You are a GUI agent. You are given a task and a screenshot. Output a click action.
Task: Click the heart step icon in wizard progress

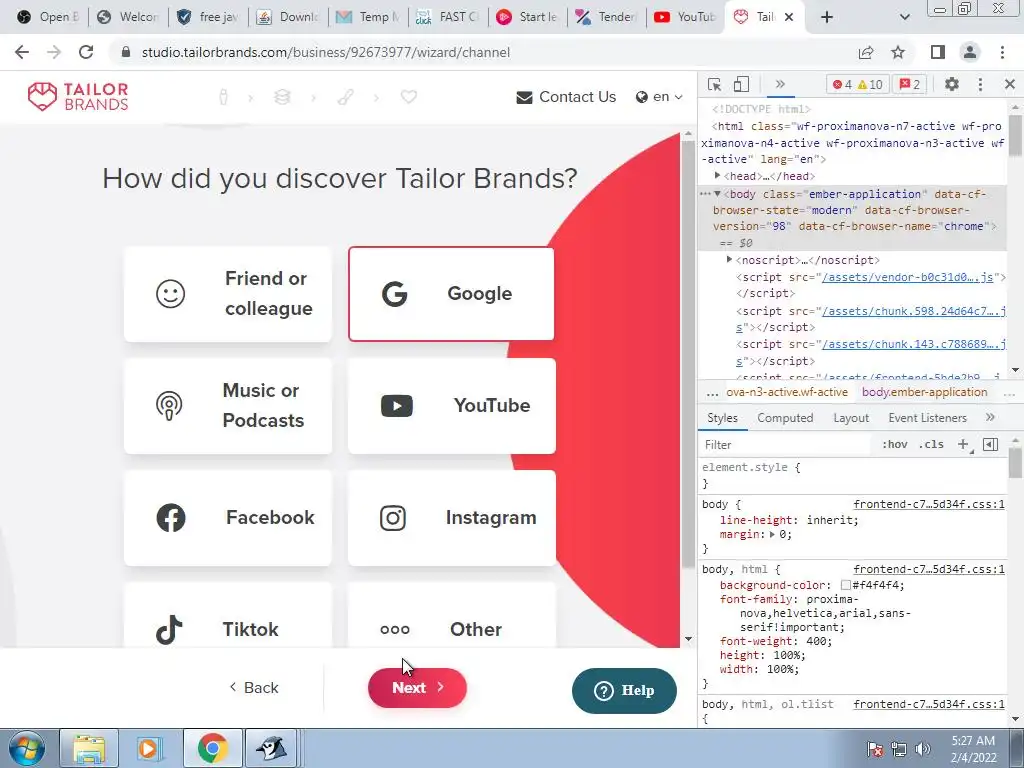pyautogui.click(x=409, y=97)
